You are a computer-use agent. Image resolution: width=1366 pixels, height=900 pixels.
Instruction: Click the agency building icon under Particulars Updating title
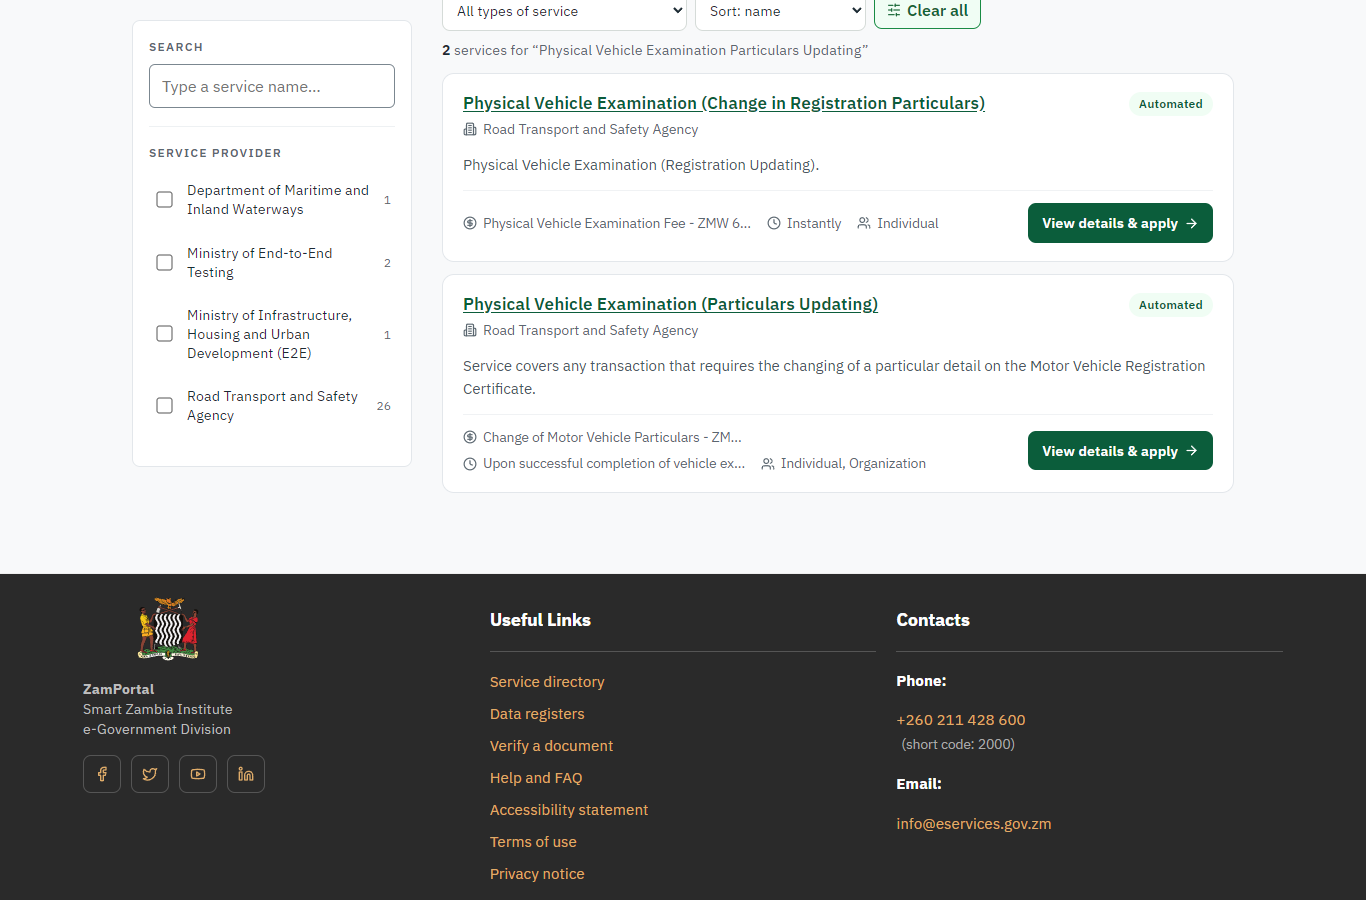470,330
